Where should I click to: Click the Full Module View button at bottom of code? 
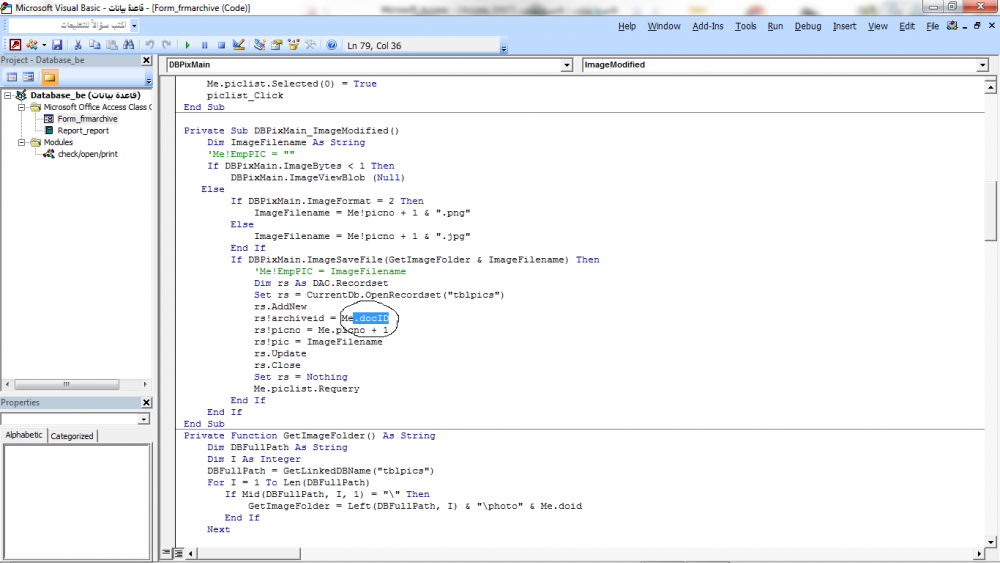point(178,553)
